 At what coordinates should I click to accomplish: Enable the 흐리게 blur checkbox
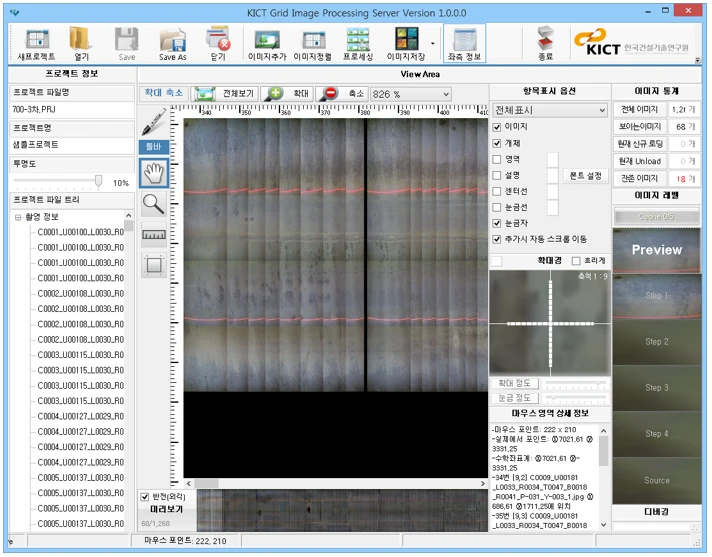click(576, 261)
